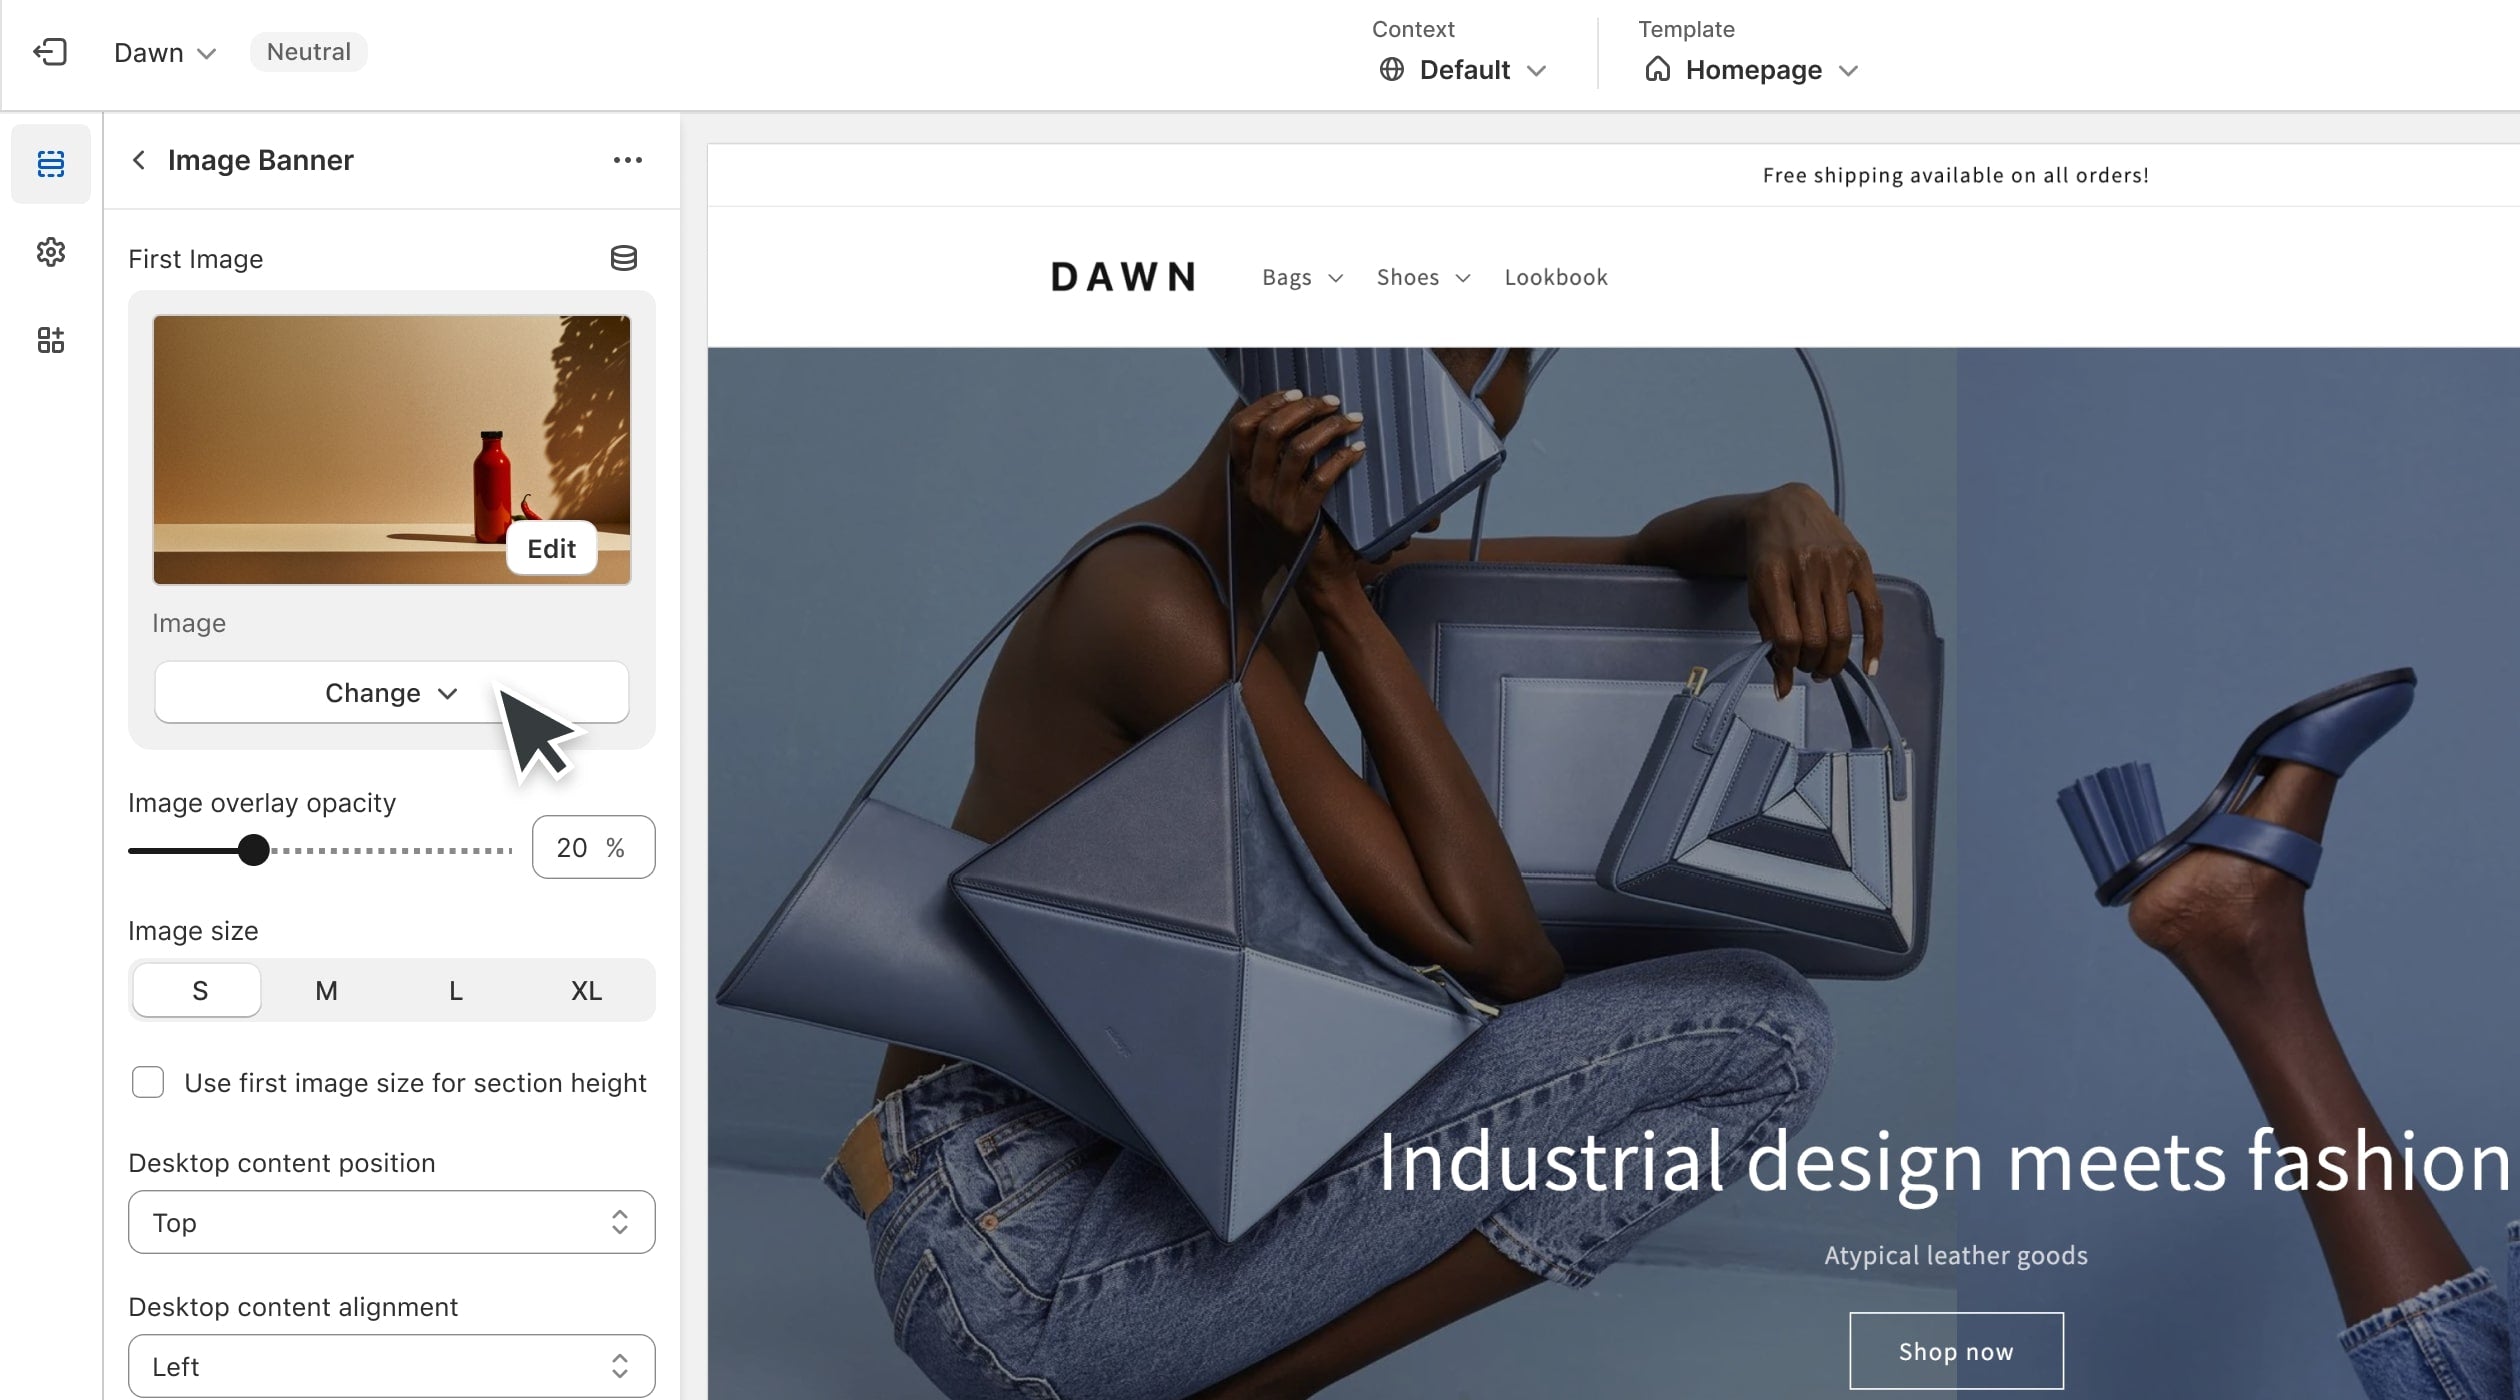
Task: Click the back arrow to exit Image Banner
Action: pos(140,160)
